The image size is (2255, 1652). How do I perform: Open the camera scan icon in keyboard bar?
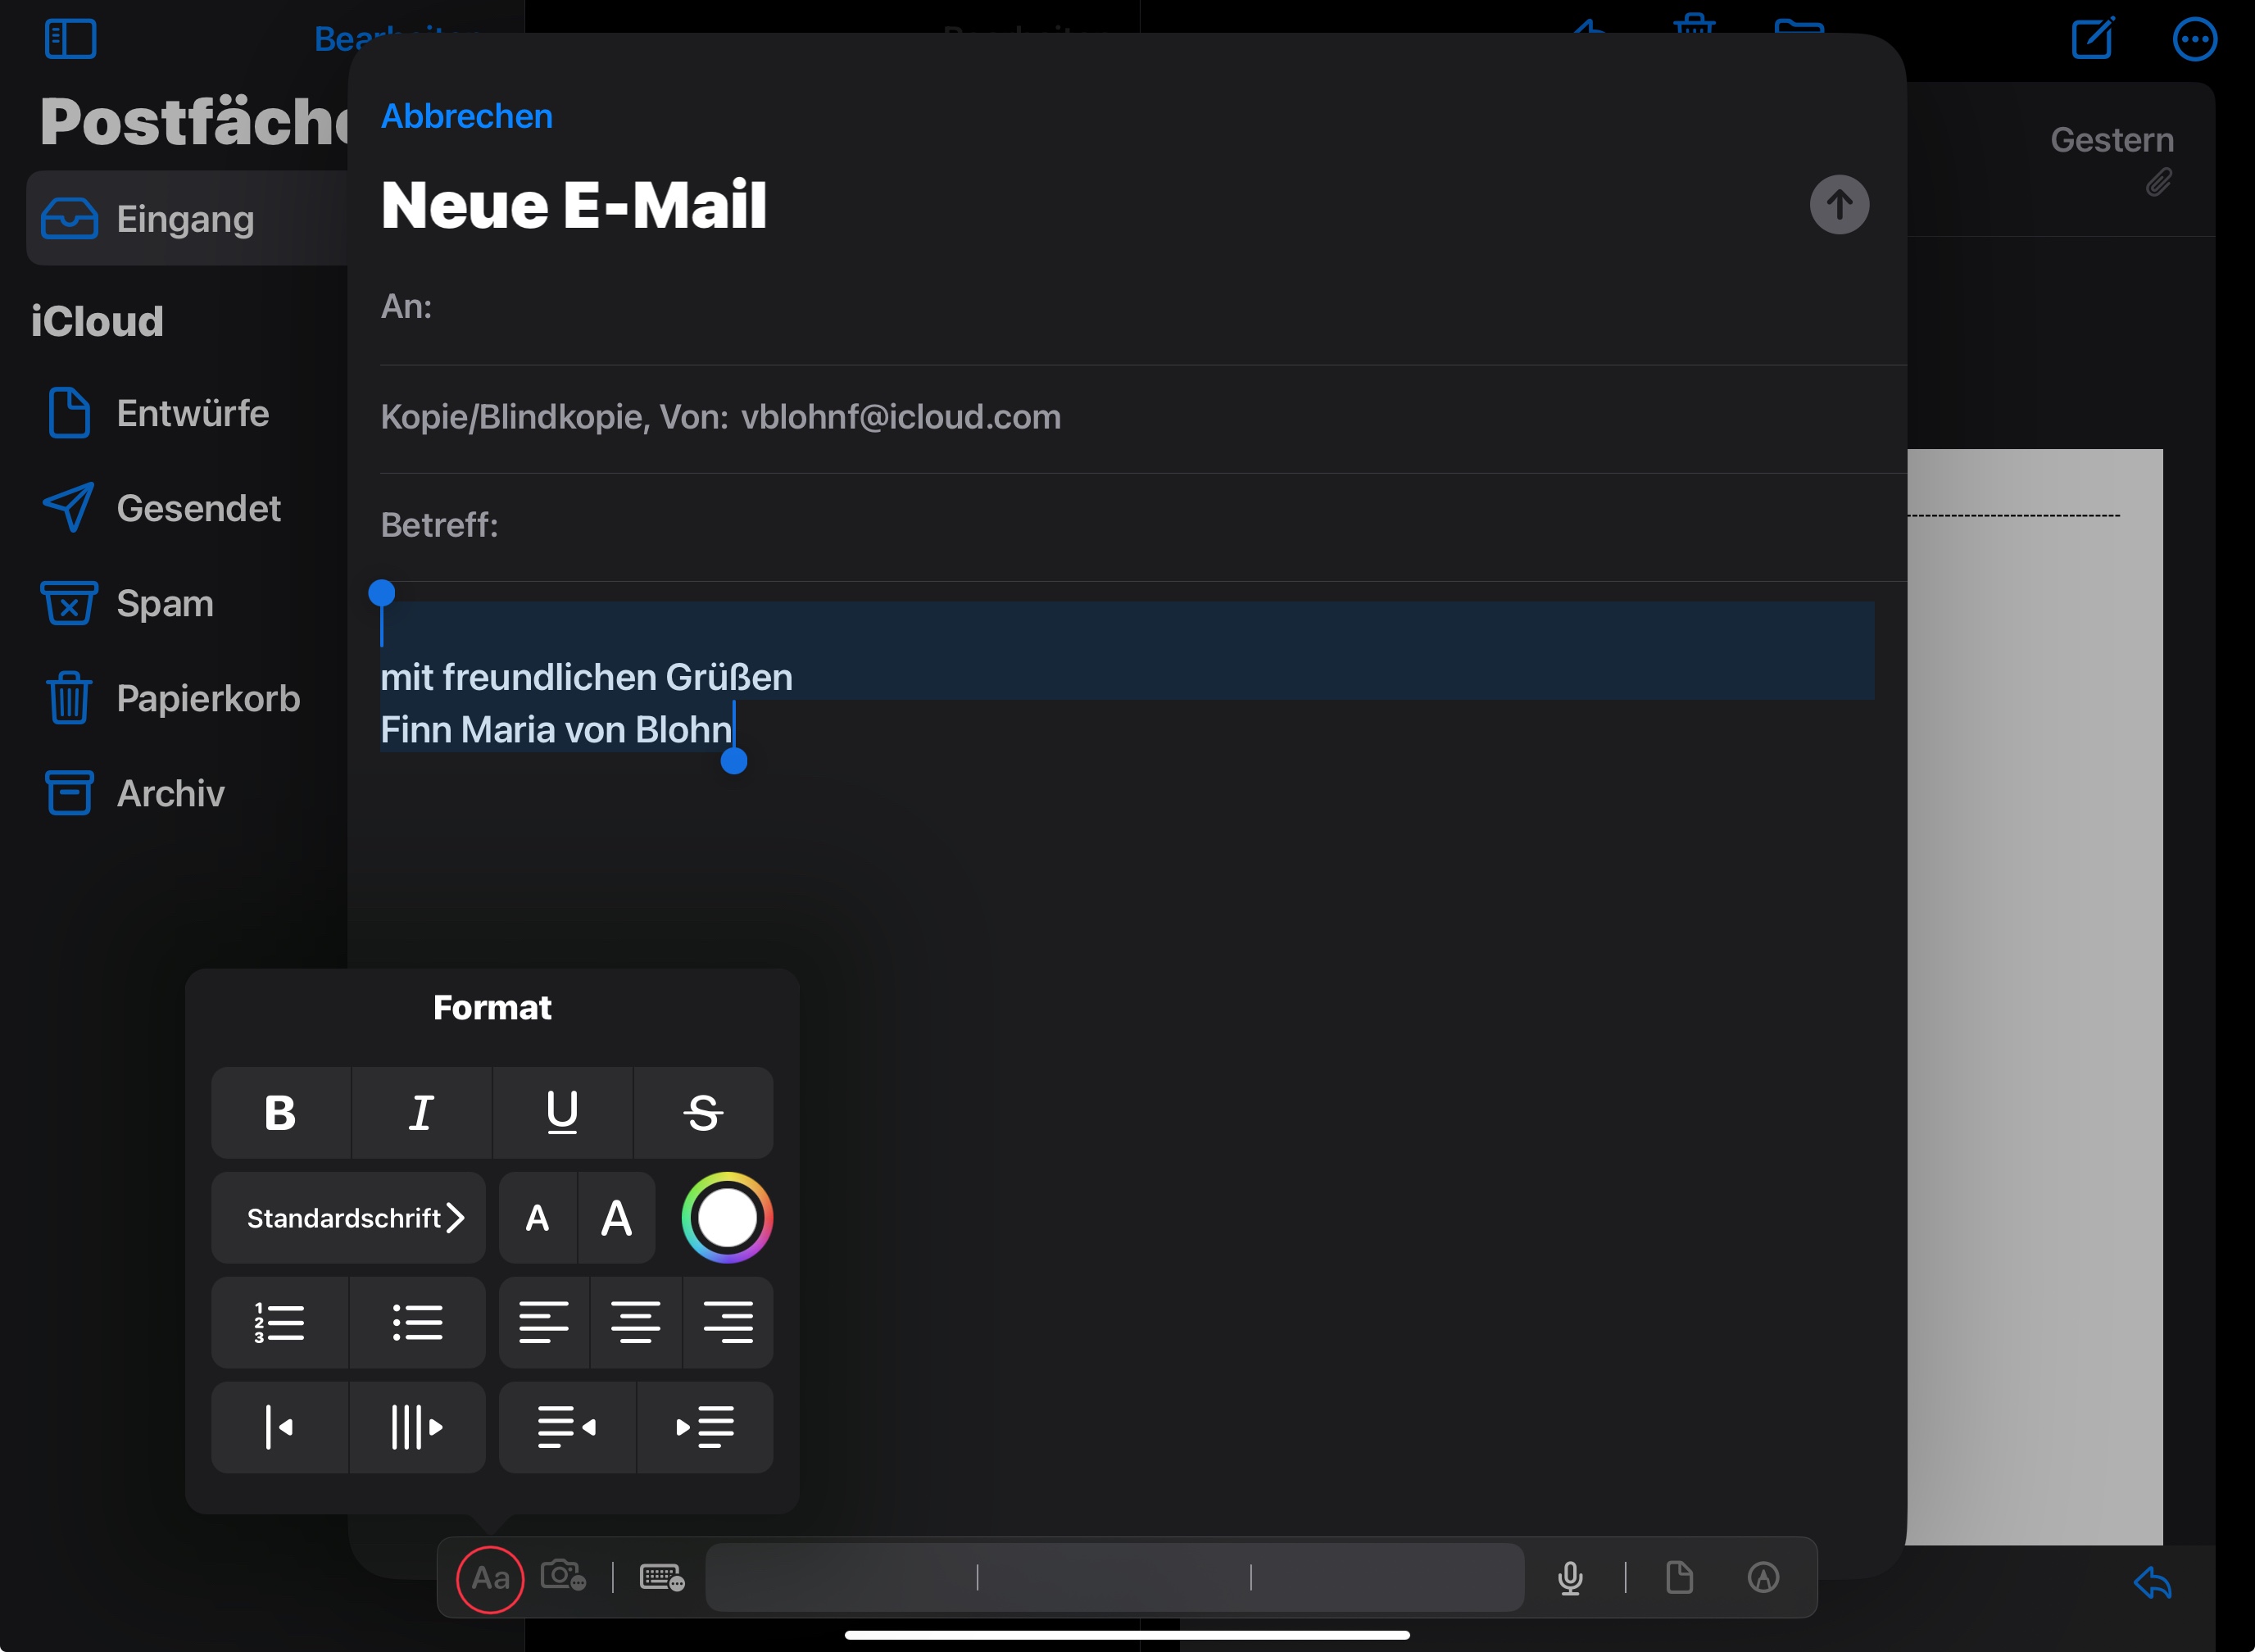tap(563, 1576)
